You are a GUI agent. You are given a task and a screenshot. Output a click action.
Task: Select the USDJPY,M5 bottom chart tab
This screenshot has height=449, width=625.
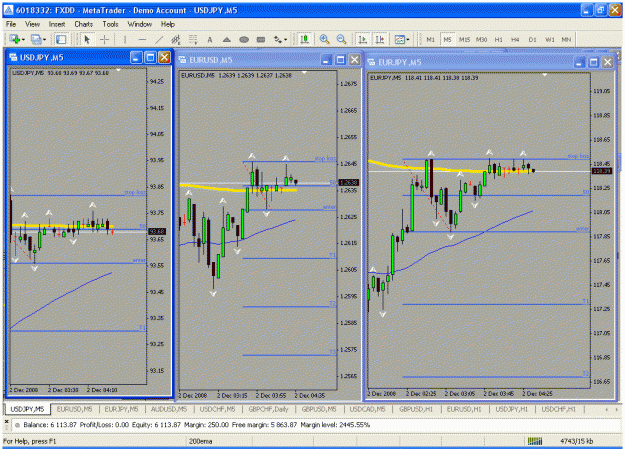[x=27, y=409]
